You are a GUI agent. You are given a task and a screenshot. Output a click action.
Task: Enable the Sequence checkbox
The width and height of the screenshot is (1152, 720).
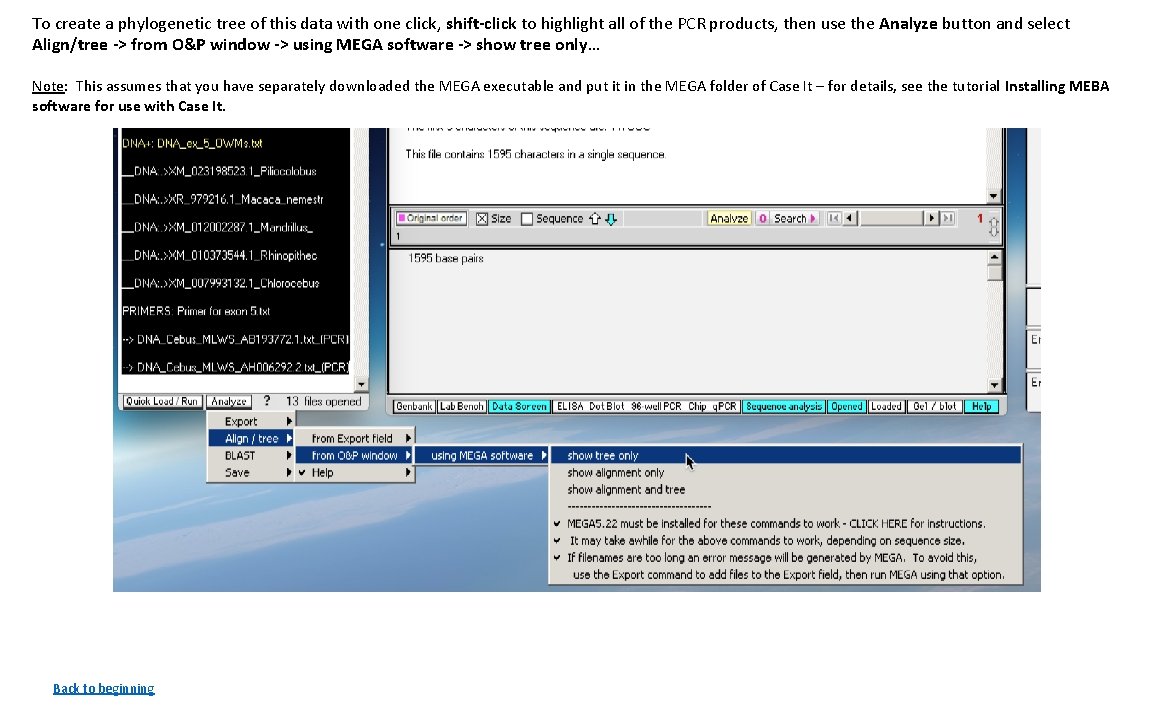point(525,217)
